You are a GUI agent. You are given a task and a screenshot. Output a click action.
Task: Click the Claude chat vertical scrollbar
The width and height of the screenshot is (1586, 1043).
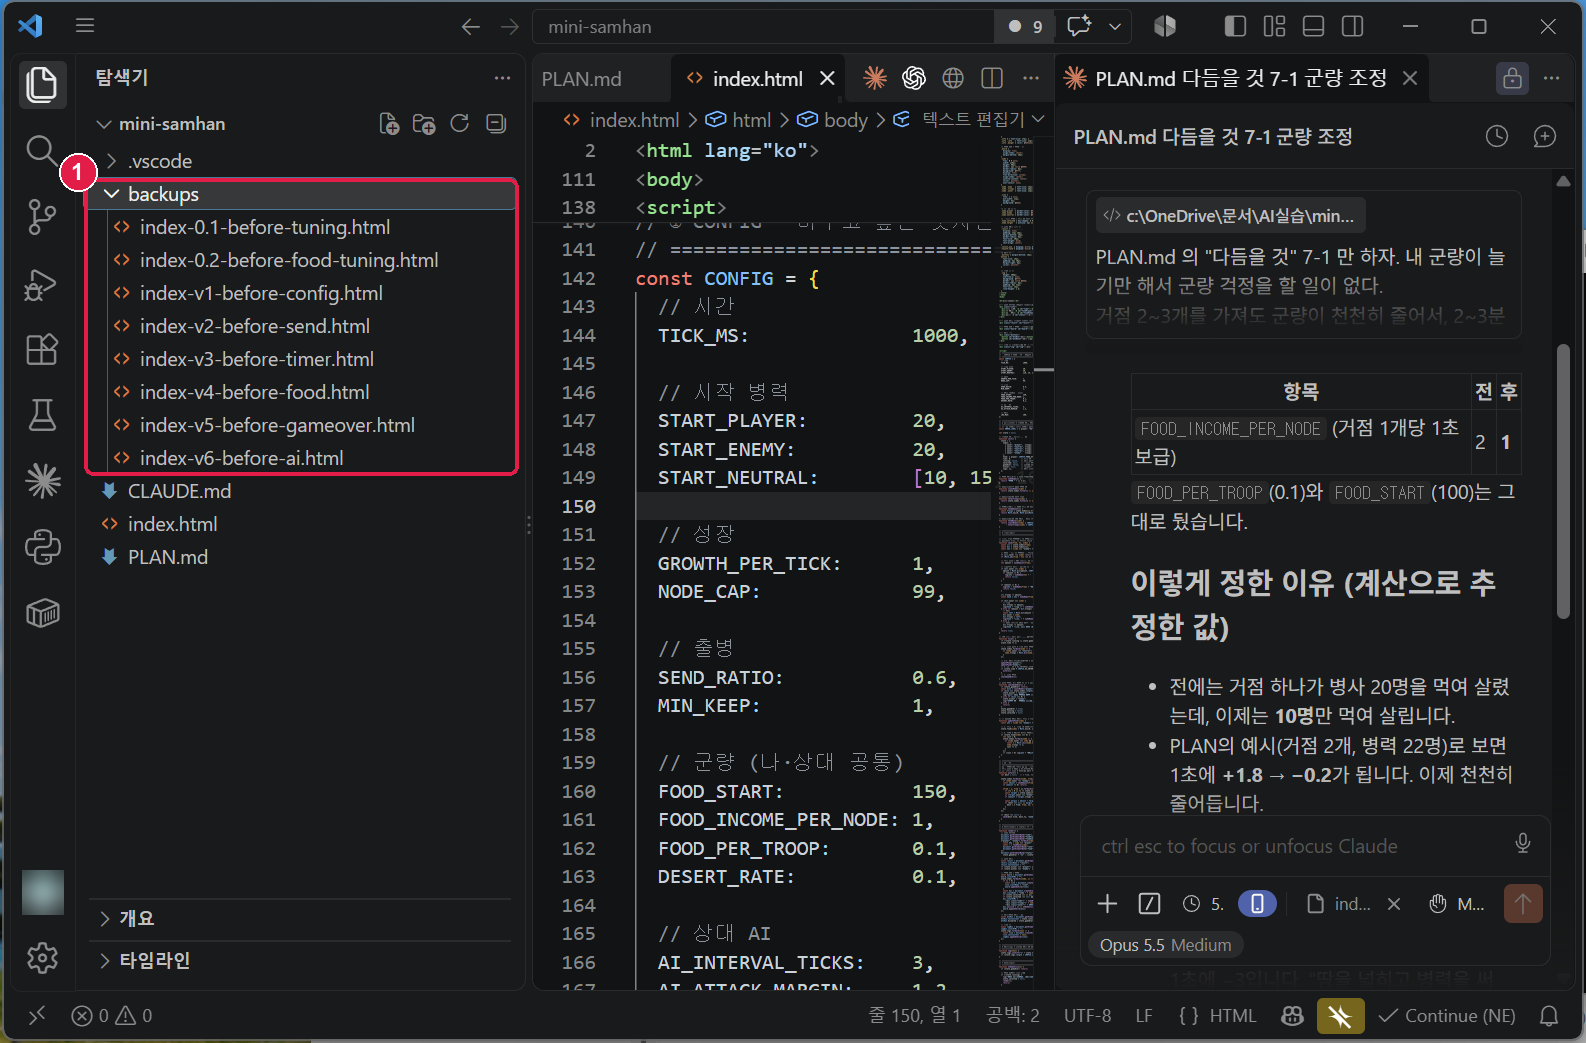1563,480
